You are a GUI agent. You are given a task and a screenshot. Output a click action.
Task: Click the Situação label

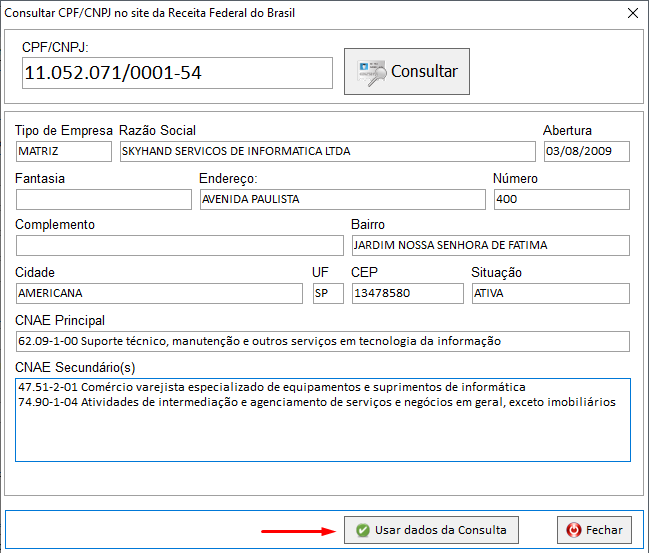(496, 272)
